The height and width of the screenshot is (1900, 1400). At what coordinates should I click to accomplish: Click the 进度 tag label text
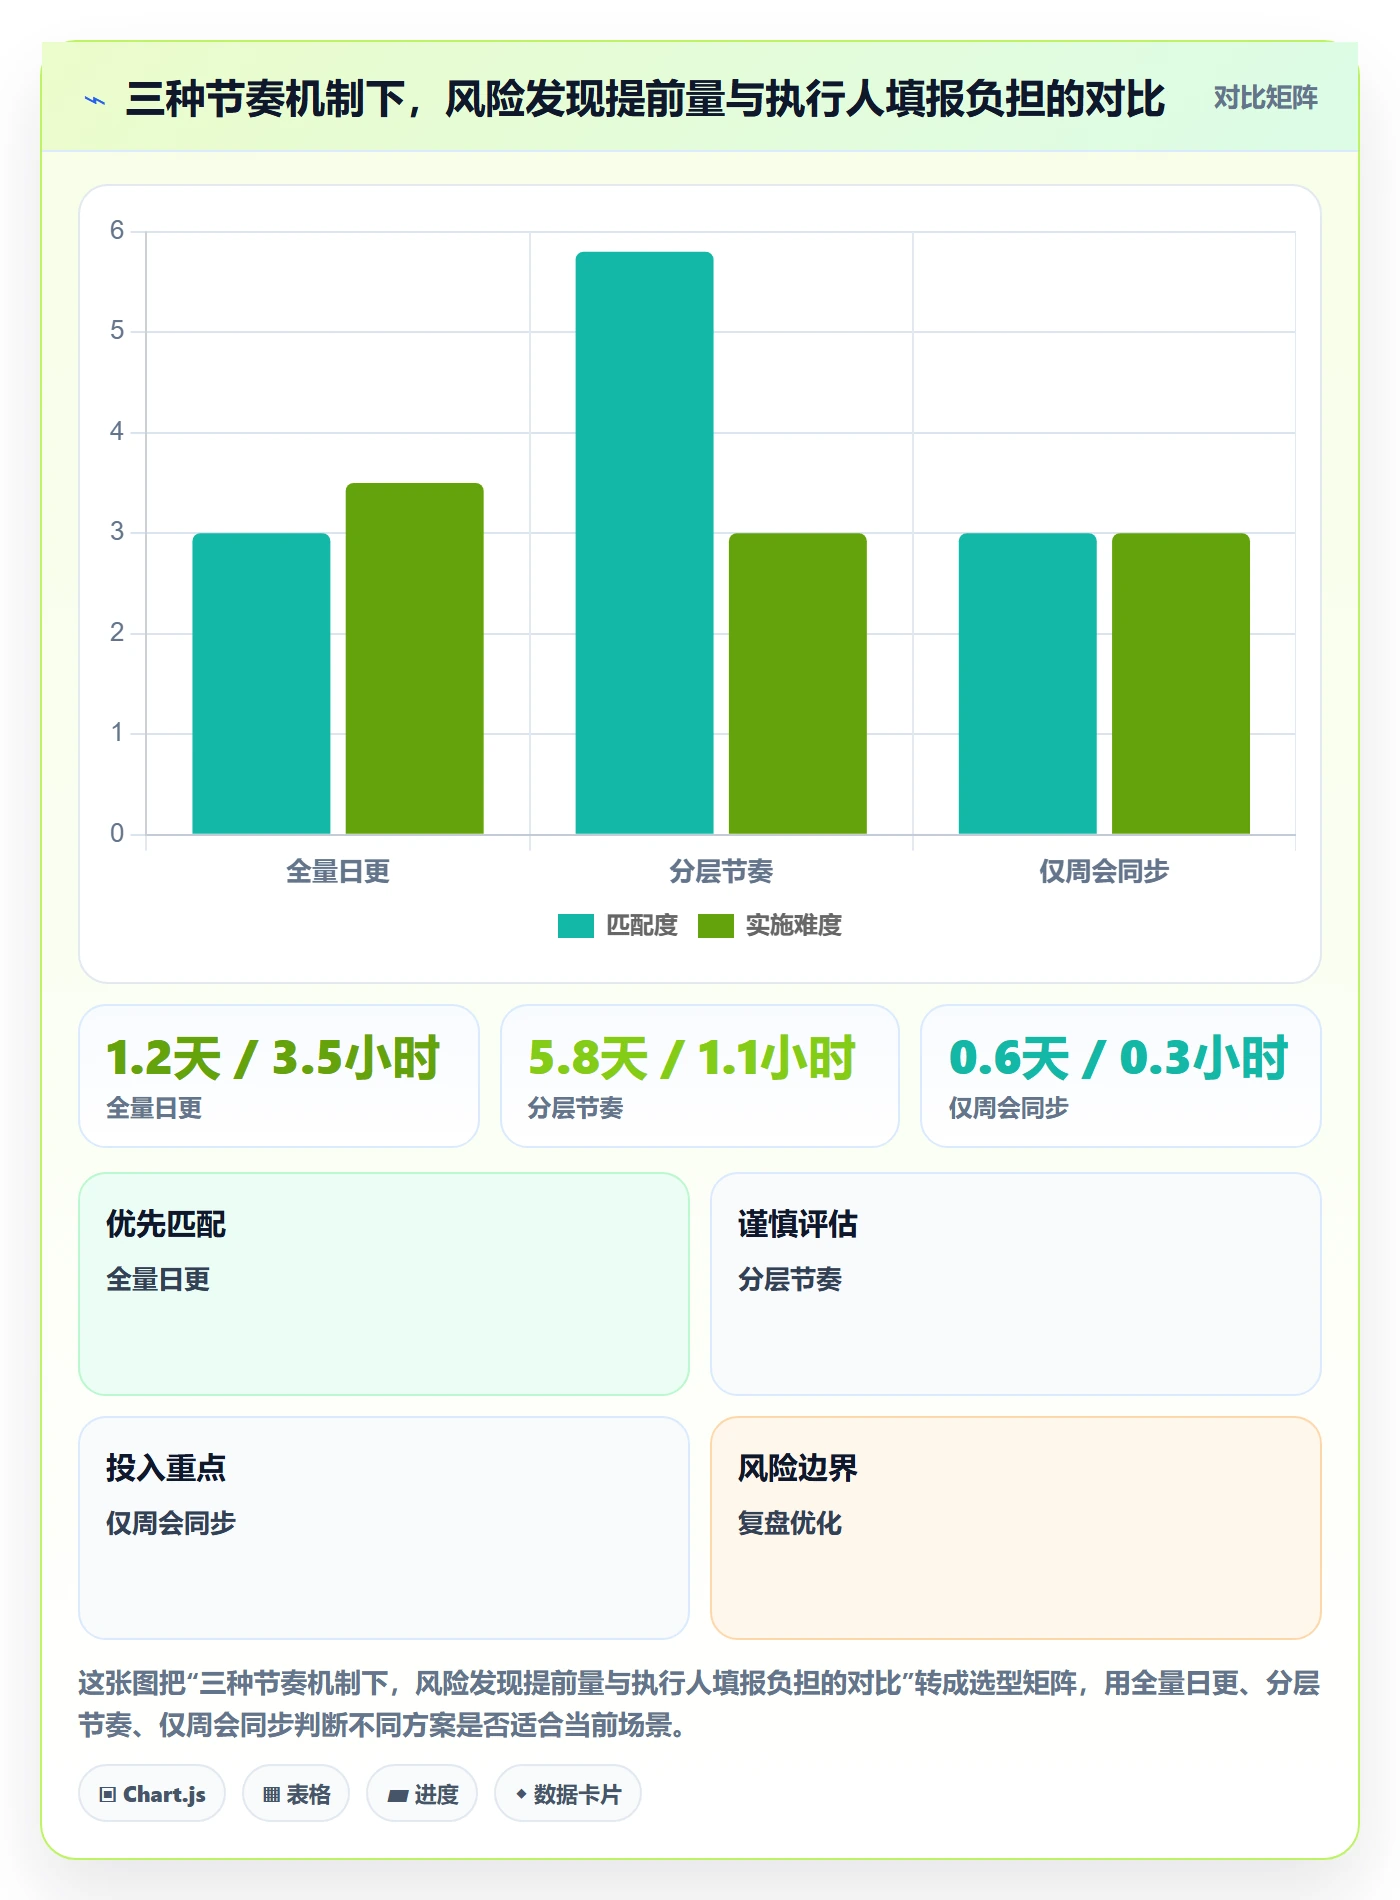(437, 1795)
